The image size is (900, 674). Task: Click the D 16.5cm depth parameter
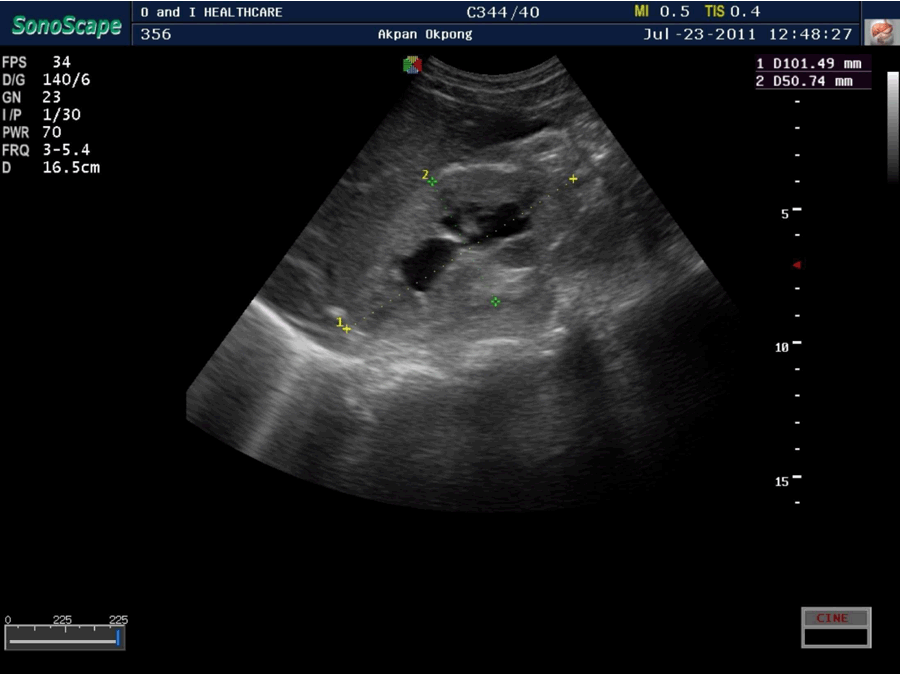(51, 167)
